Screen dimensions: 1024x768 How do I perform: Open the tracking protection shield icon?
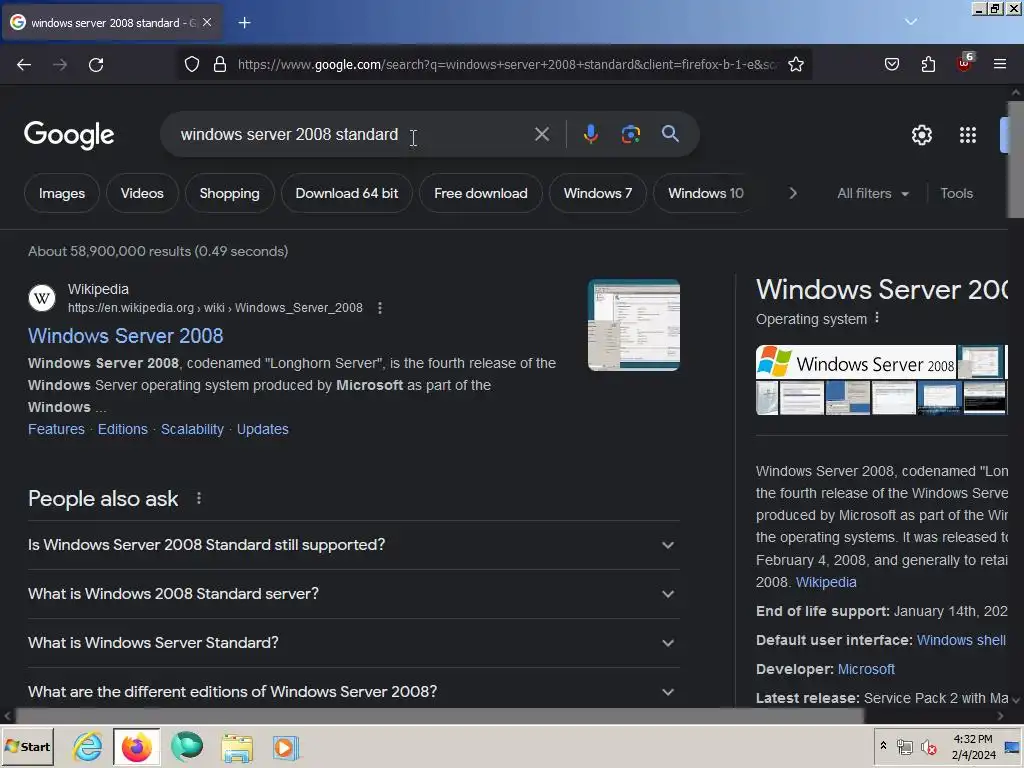click(x=191, y=65)
